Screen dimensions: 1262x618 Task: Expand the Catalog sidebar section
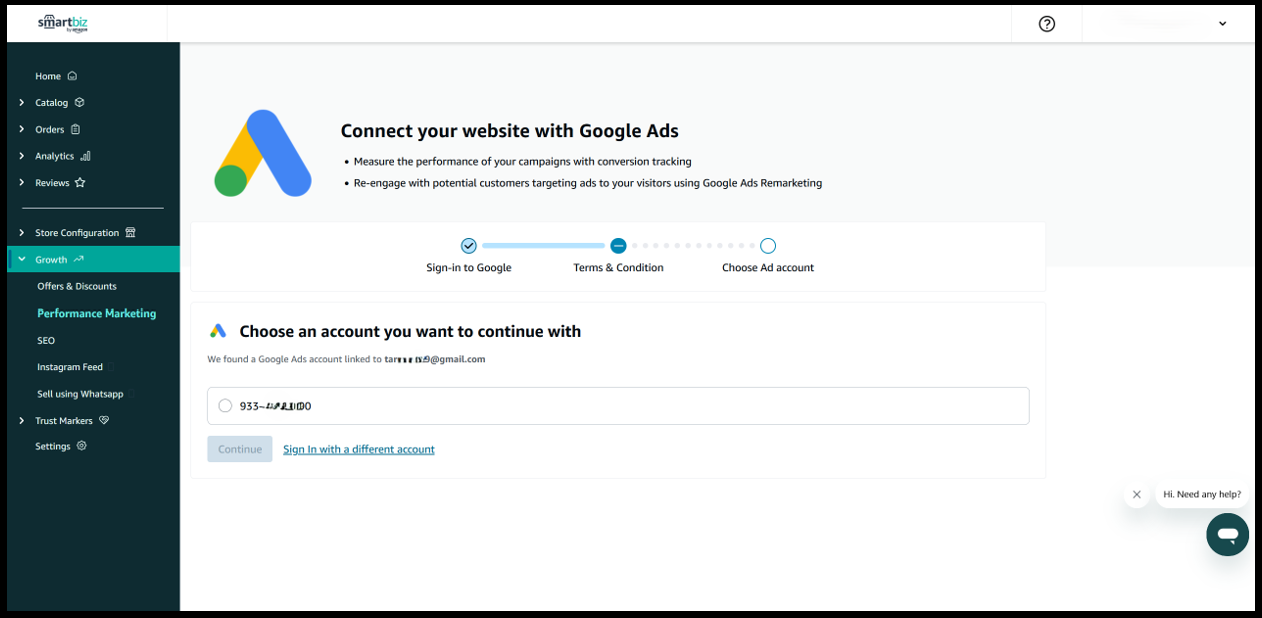point(22,102)
